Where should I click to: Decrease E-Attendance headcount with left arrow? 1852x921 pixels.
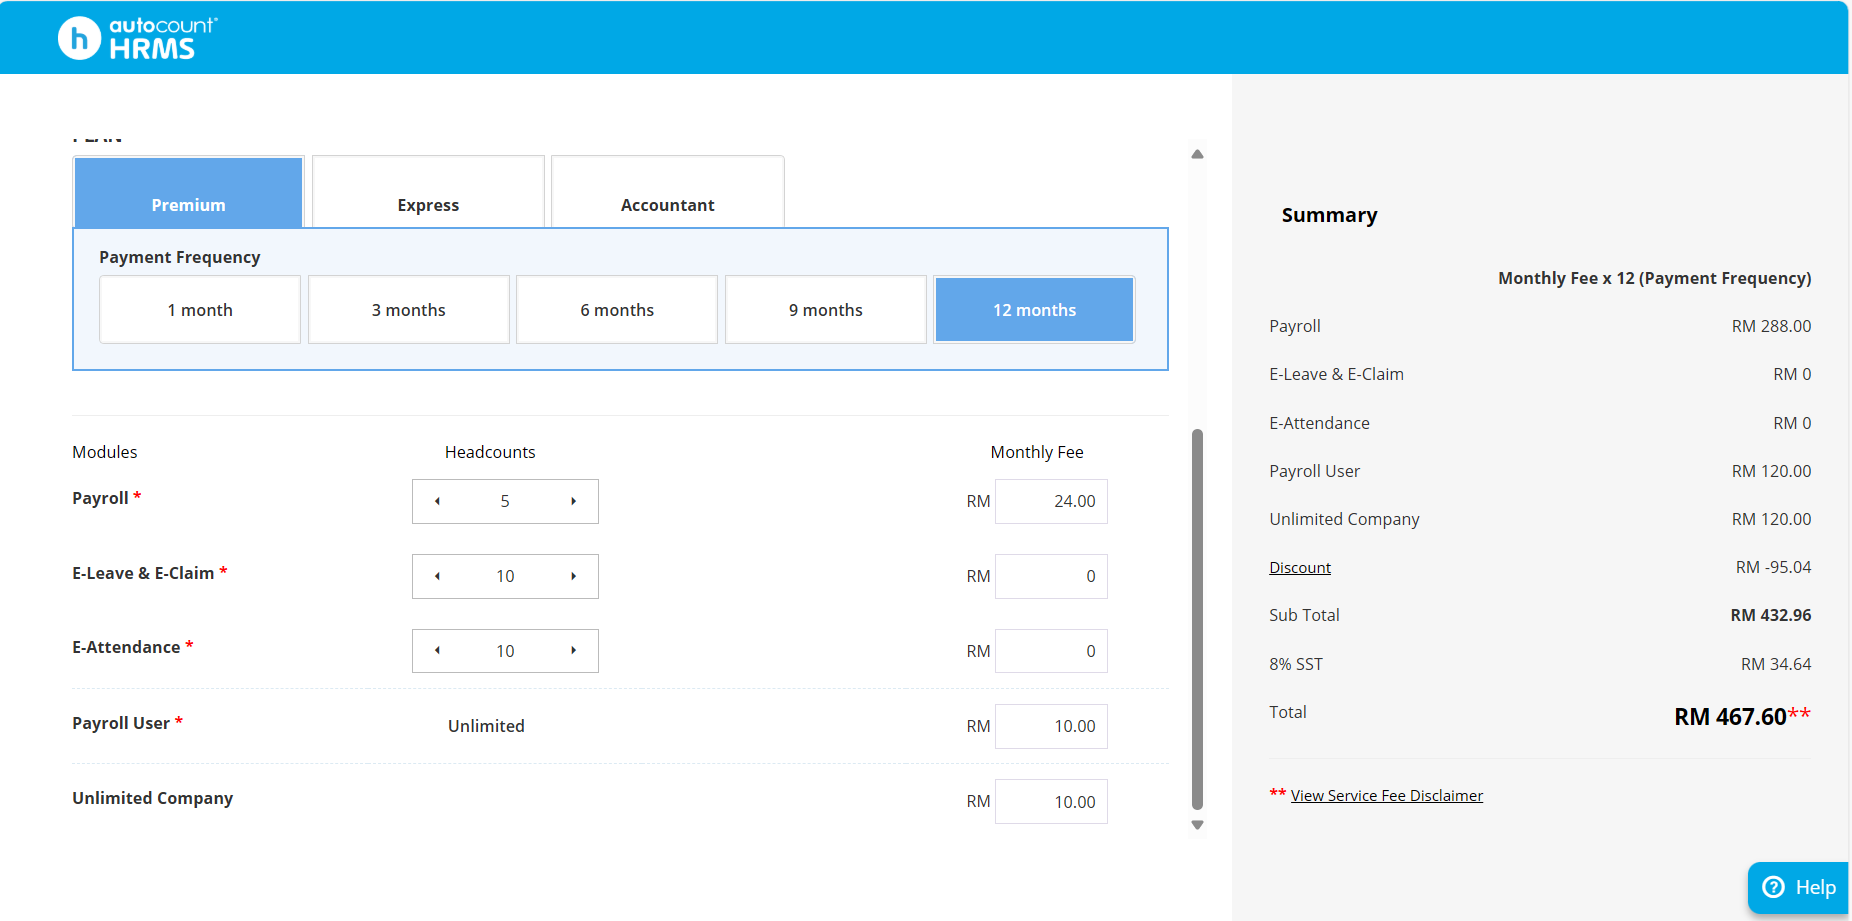tap(437, 651)
